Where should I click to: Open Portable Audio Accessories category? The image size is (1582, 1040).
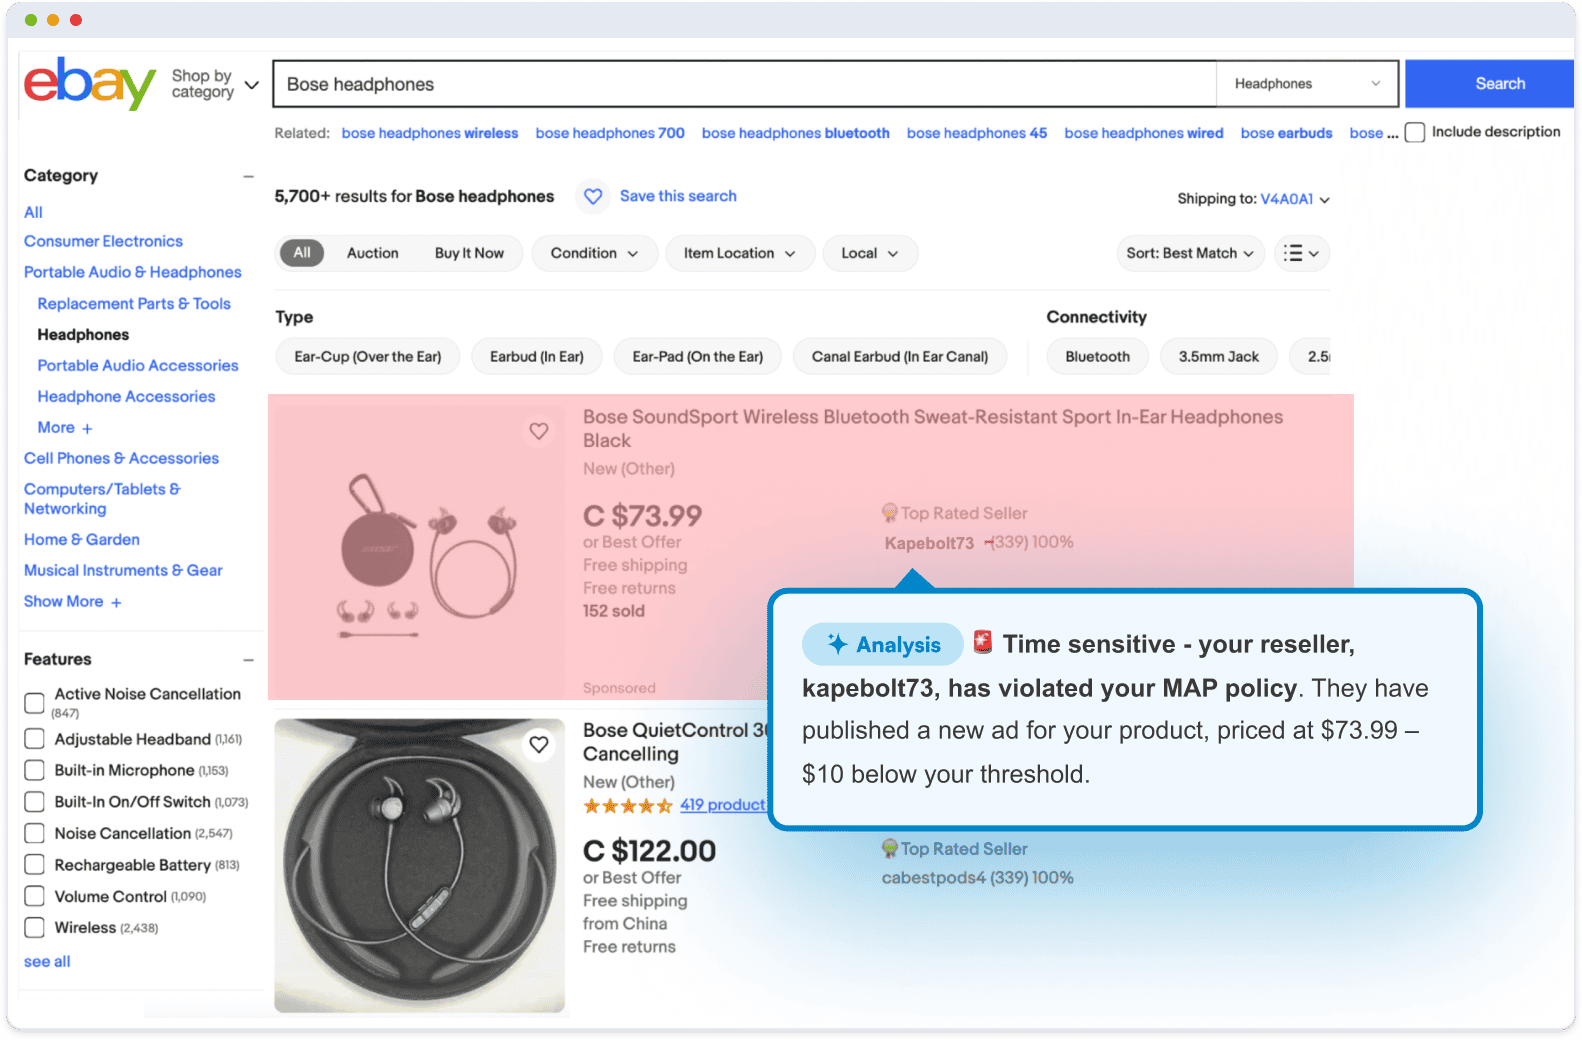(138, 365)
